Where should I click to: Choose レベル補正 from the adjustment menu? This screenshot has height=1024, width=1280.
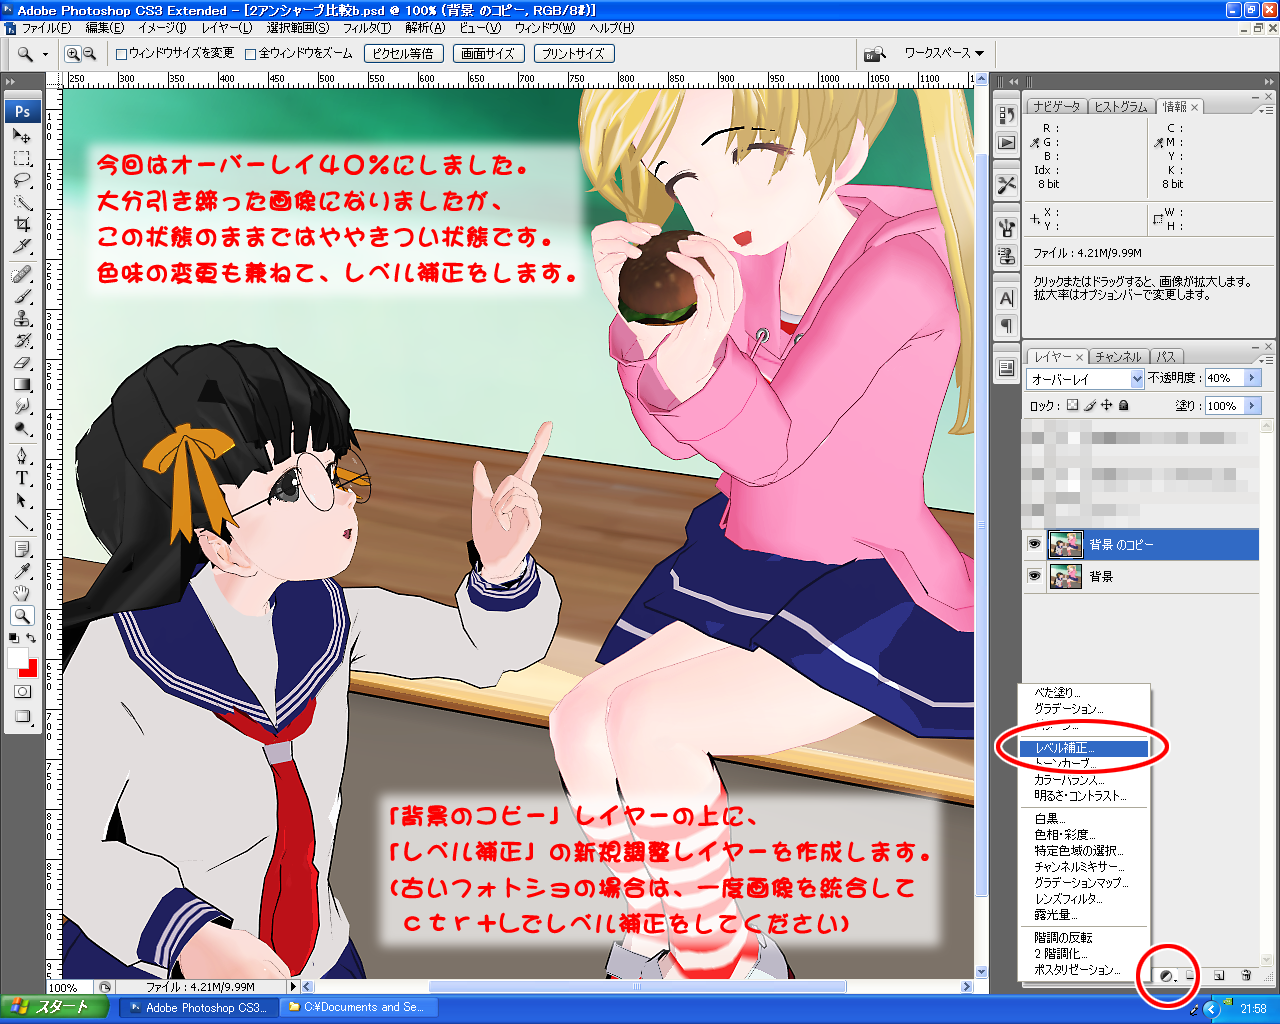(x=1082, y=748)
